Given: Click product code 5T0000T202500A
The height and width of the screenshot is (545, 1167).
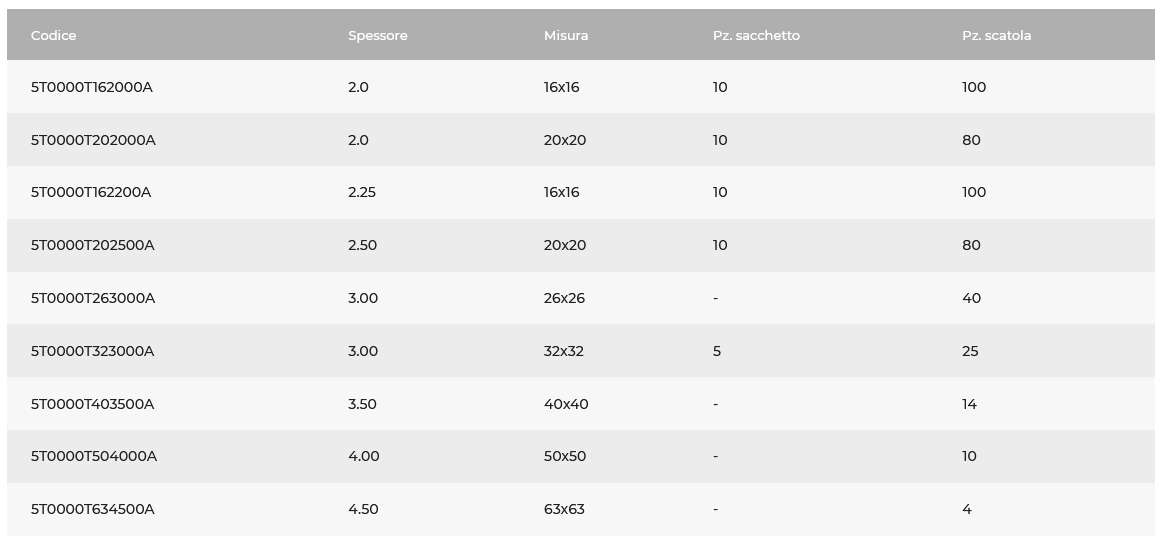Looking at the screenshot, I should (x=92, y=245).
